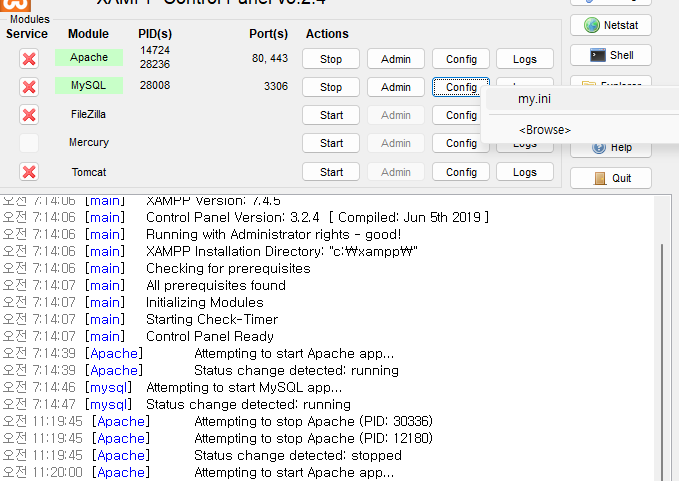Toggle the Mercury service checkbox
This screenshot has width=679, height=481.
point(29,143)
